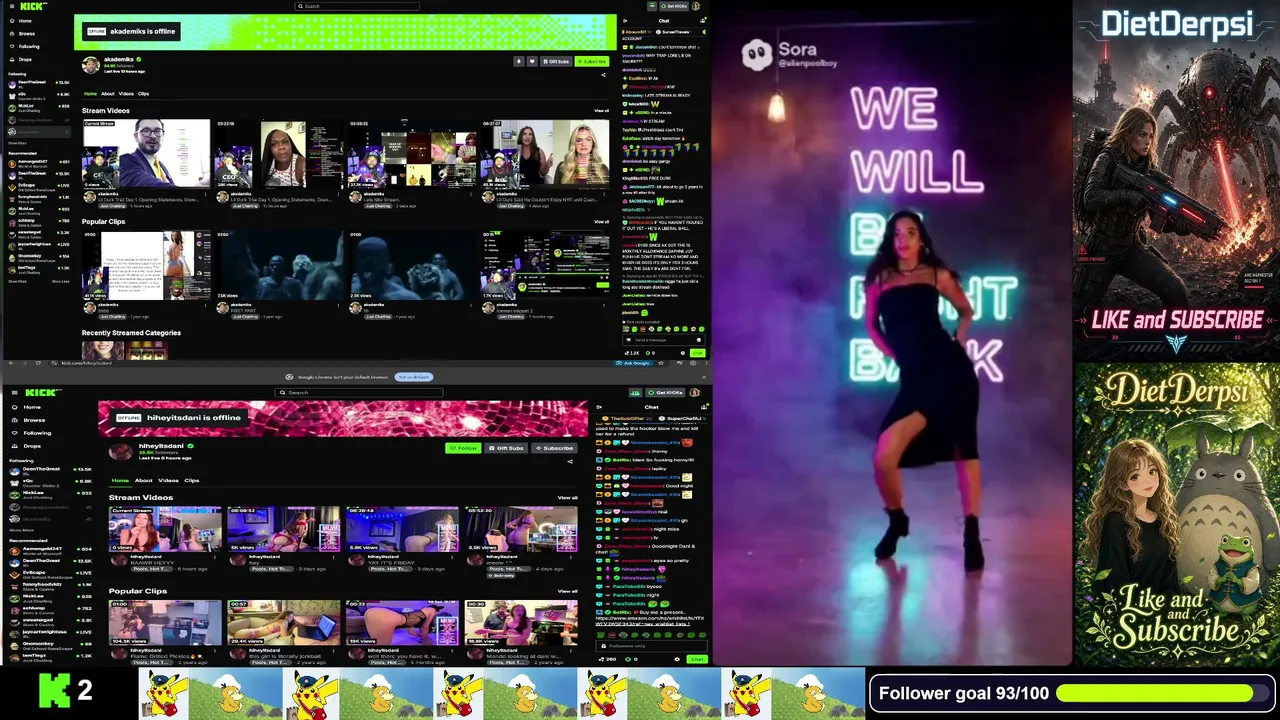
Task: Open hiheyitsdani 104.3K views popular clip
Action: (165, 622)
